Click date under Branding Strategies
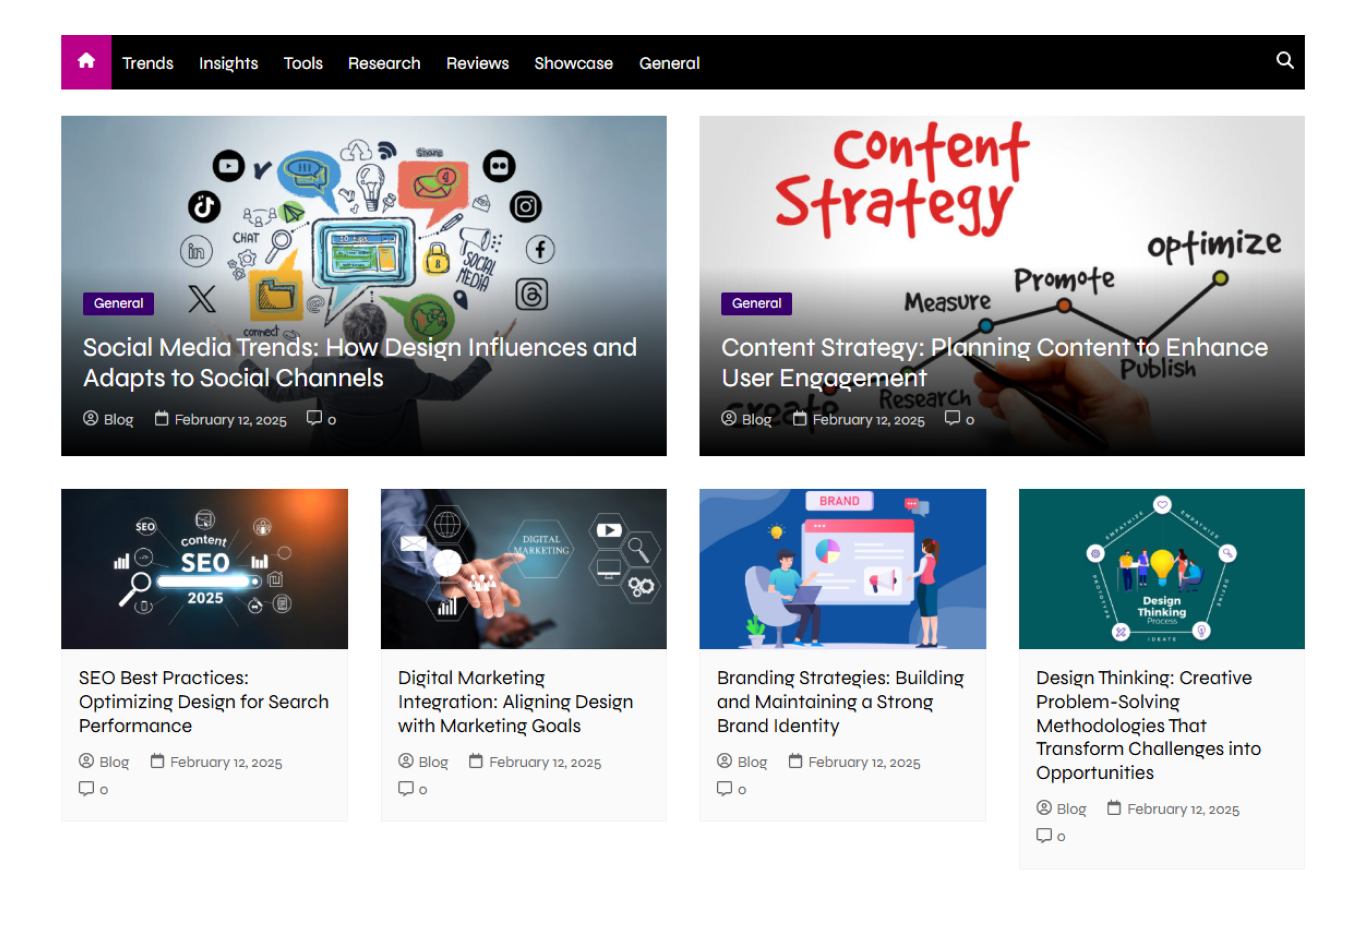This screenshot has height=935, width=1366. 864,762
